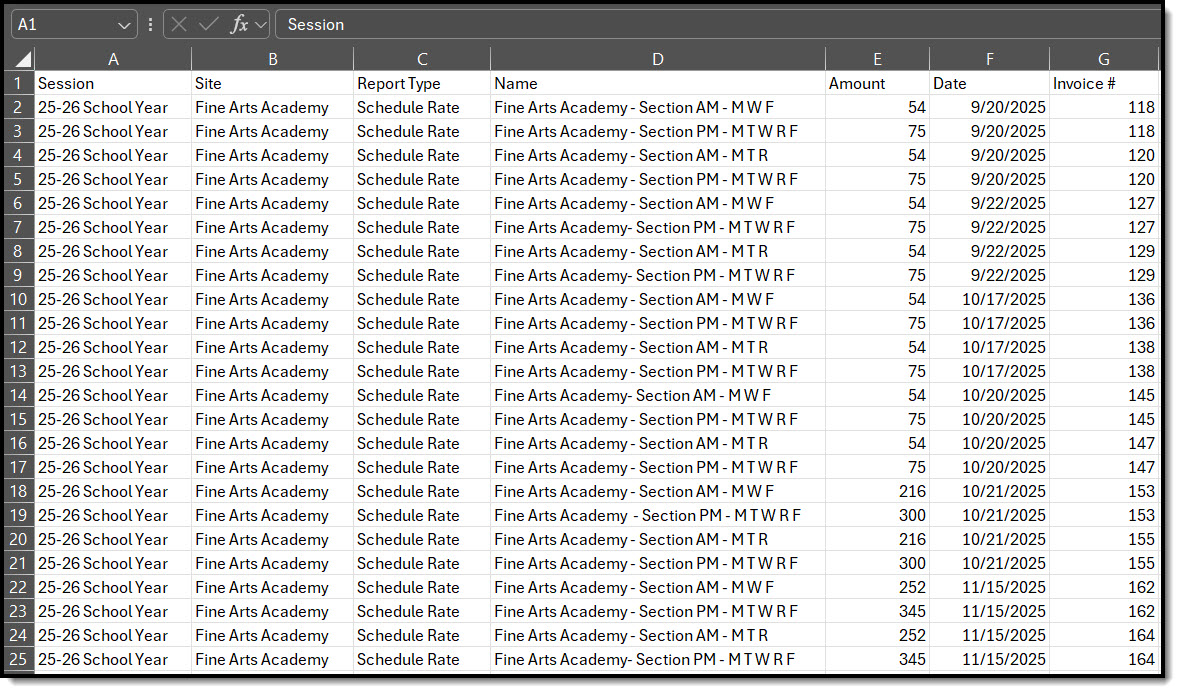Select column G header for Invoice #
Image resolution: width=1180 pixels, height=693 pixels.
pos(1104,58)
